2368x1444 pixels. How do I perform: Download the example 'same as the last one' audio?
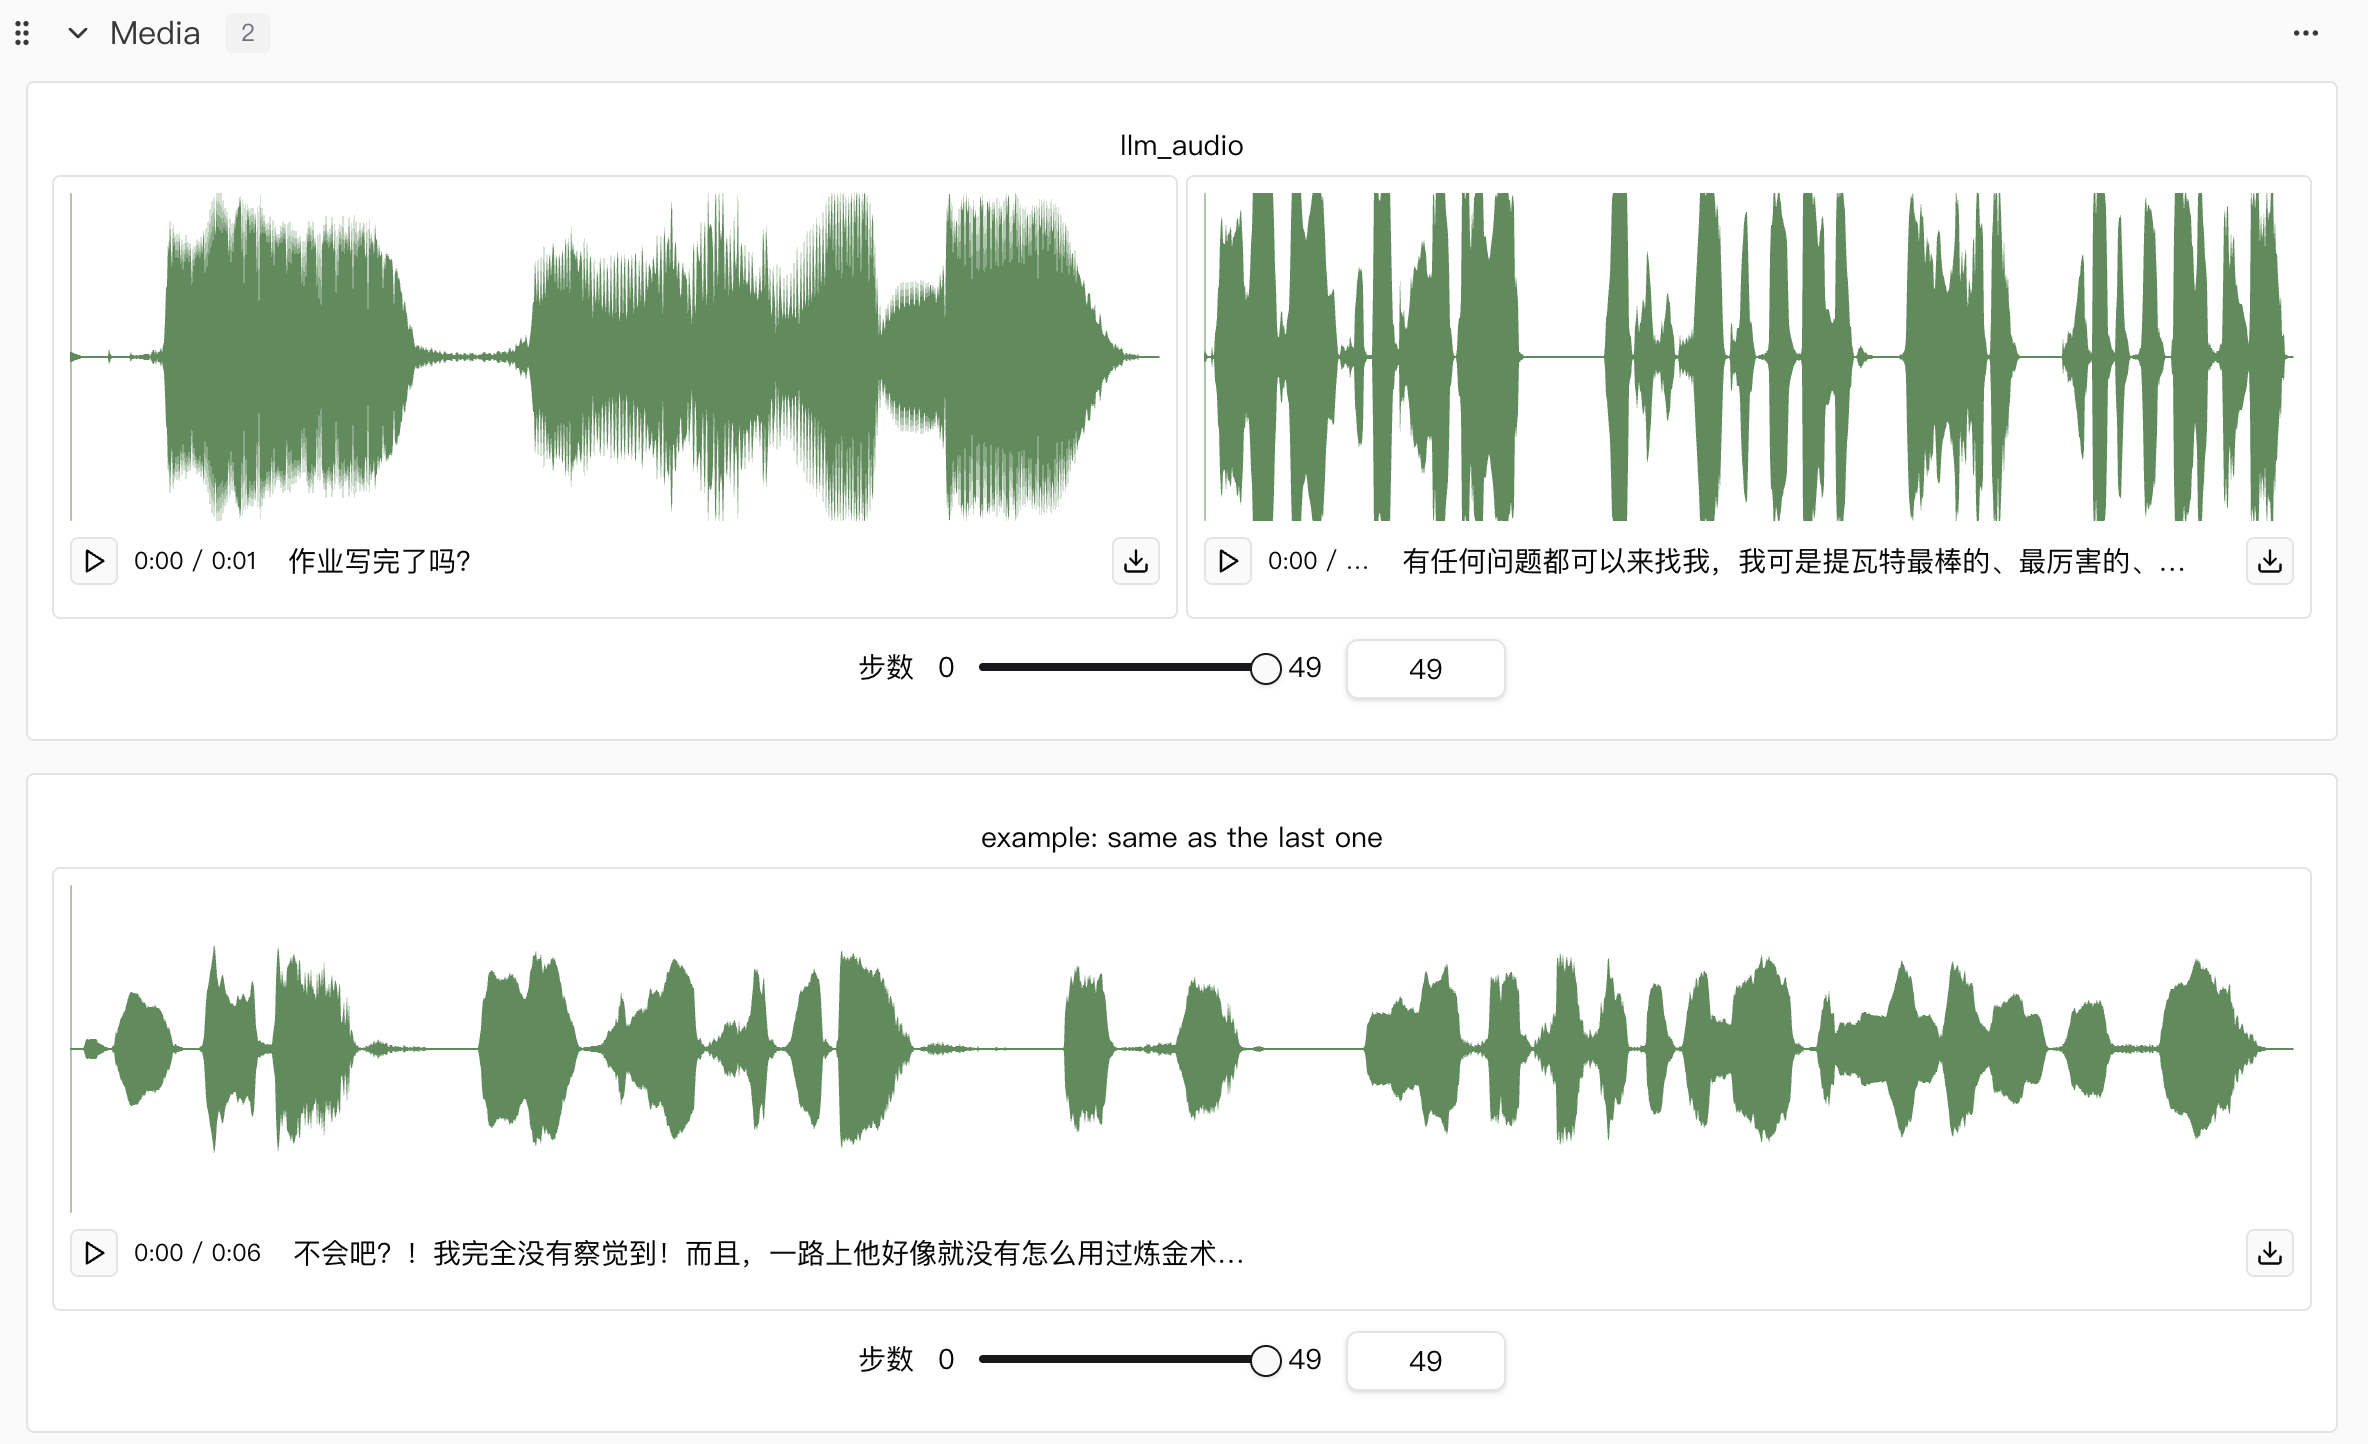pyautogui.click(x=2269, y=1253)
